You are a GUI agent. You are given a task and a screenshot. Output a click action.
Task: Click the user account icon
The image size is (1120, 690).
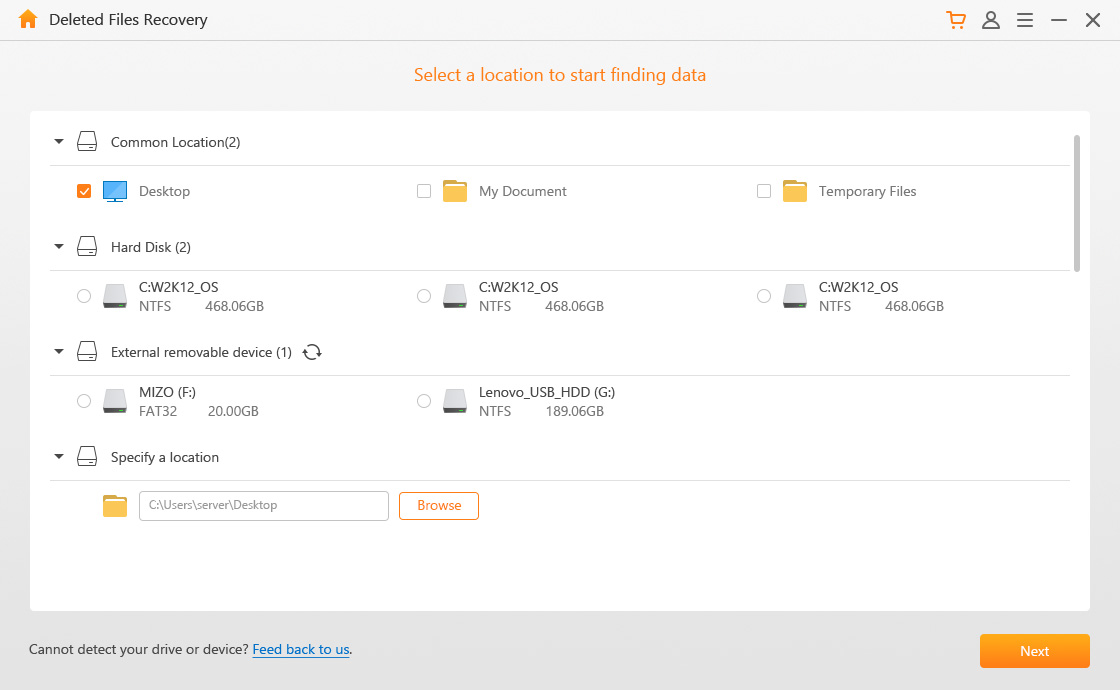tap(991, 20)
